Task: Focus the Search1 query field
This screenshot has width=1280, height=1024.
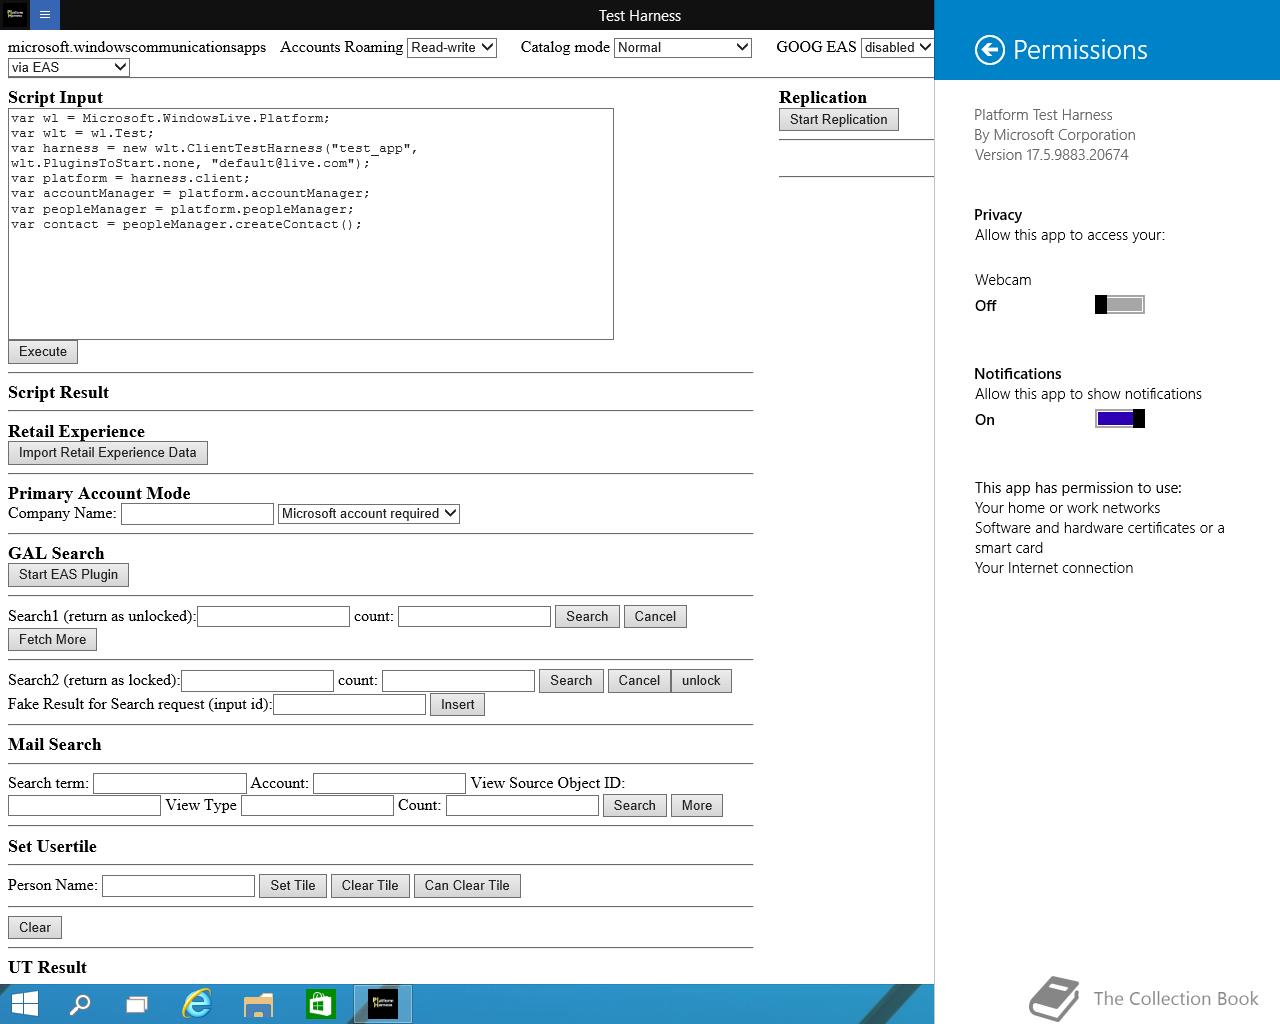Action: tap(273, 617)
